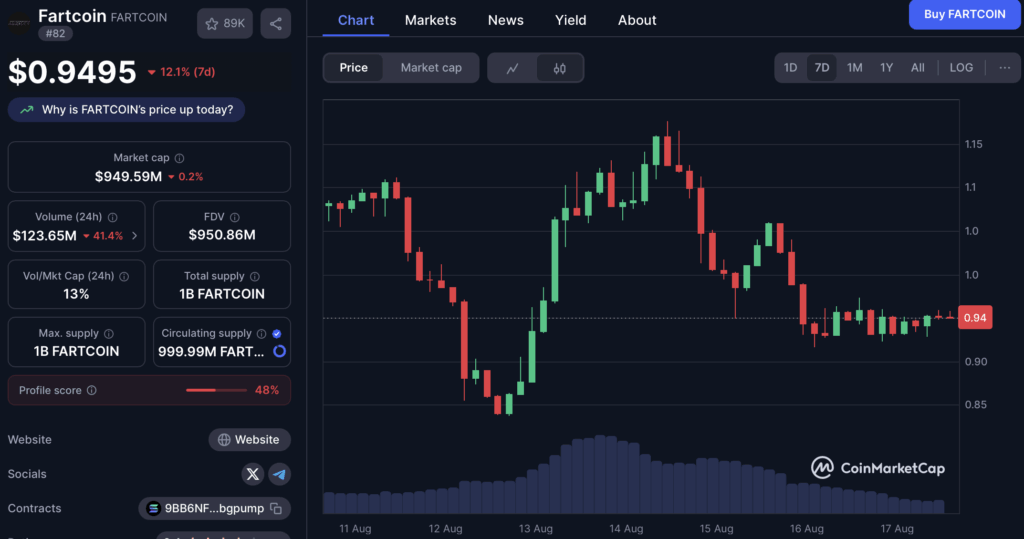
Task: Copy the contract address via copy icon
Action: point(276,508)
